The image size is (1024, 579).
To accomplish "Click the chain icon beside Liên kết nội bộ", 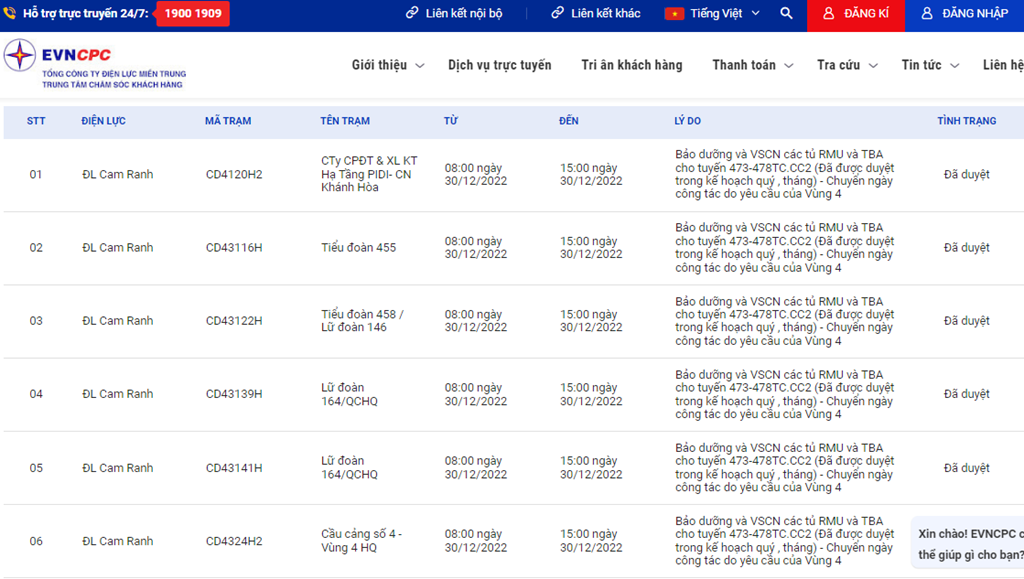I will [412, 14].
